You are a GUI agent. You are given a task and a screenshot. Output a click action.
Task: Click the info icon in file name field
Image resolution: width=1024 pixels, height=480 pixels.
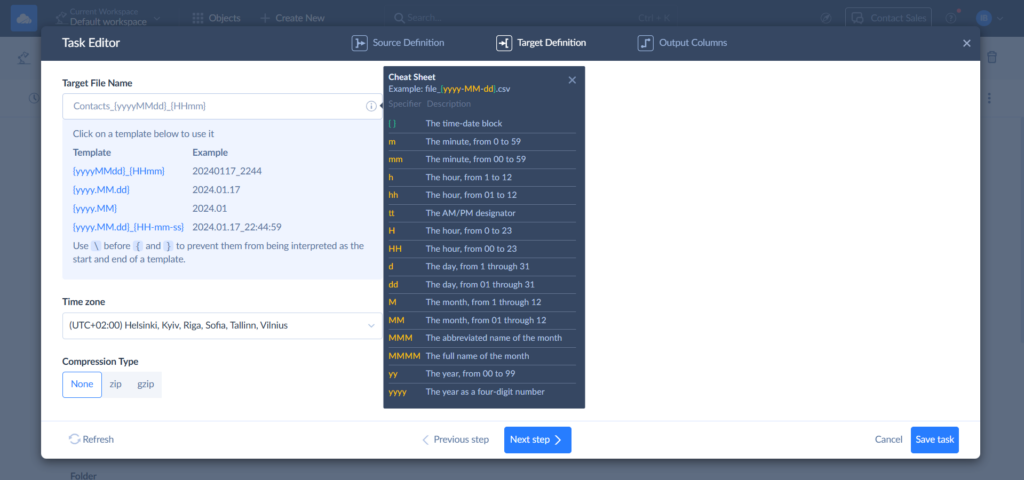tap(371, 106)
